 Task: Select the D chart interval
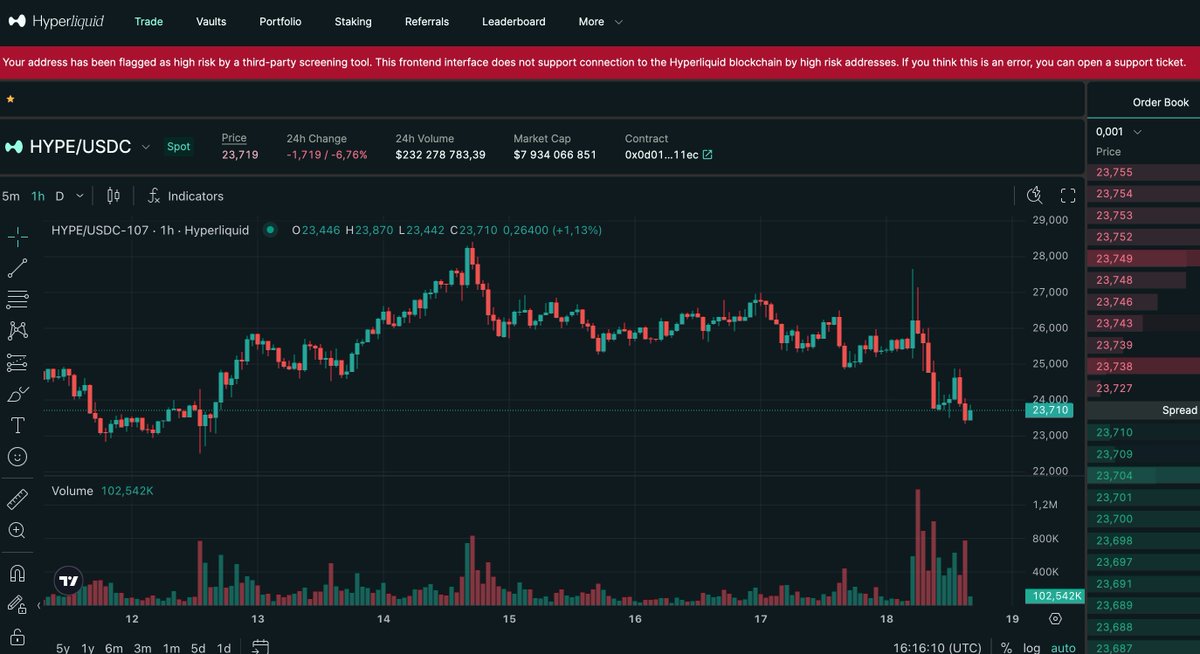tap(60, 196)
